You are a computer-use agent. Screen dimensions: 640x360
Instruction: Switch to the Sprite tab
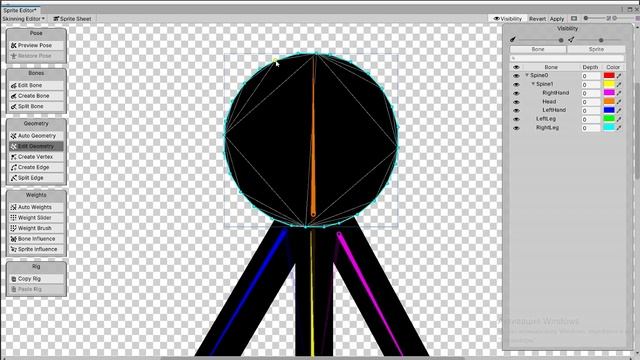[596, 49]
